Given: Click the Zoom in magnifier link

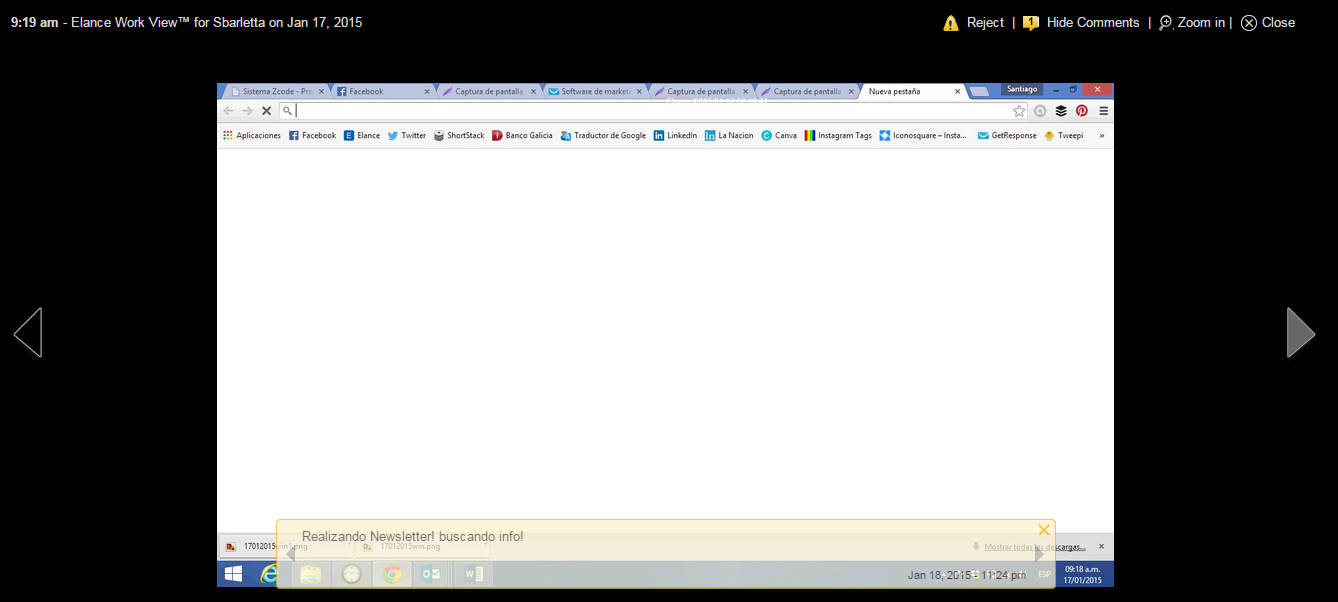Looking at the screenshot, I should 1192,22.
